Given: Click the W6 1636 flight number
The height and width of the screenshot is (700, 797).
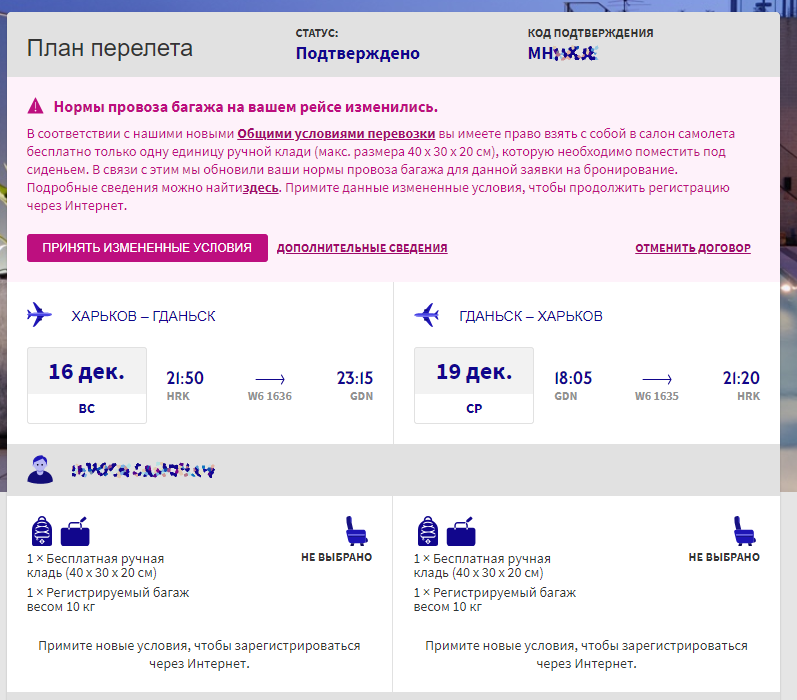Looking at the screenshot, I should (270, 396).
